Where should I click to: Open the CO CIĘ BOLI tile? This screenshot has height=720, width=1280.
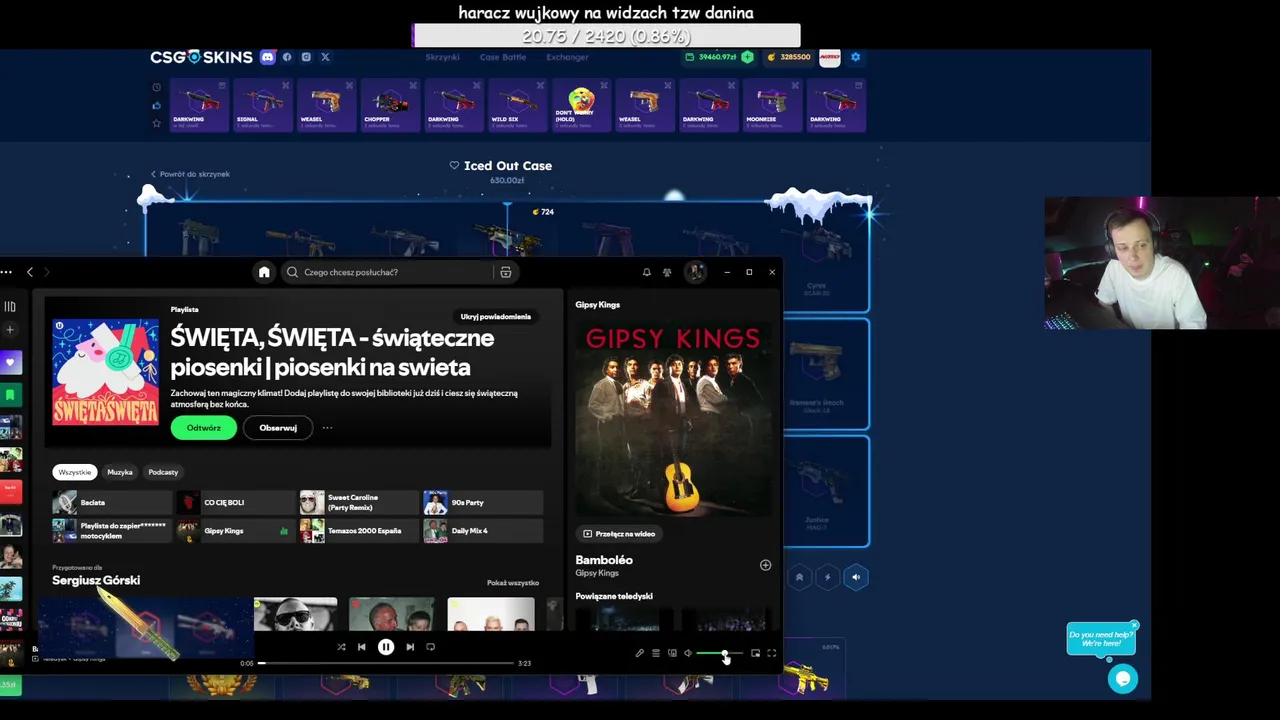(236, 503)
